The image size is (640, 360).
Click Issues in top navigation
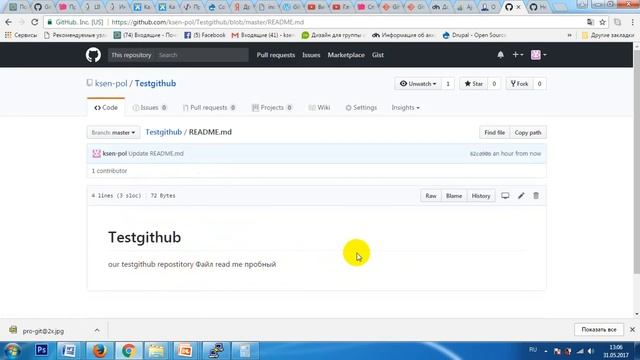point(311,55)
